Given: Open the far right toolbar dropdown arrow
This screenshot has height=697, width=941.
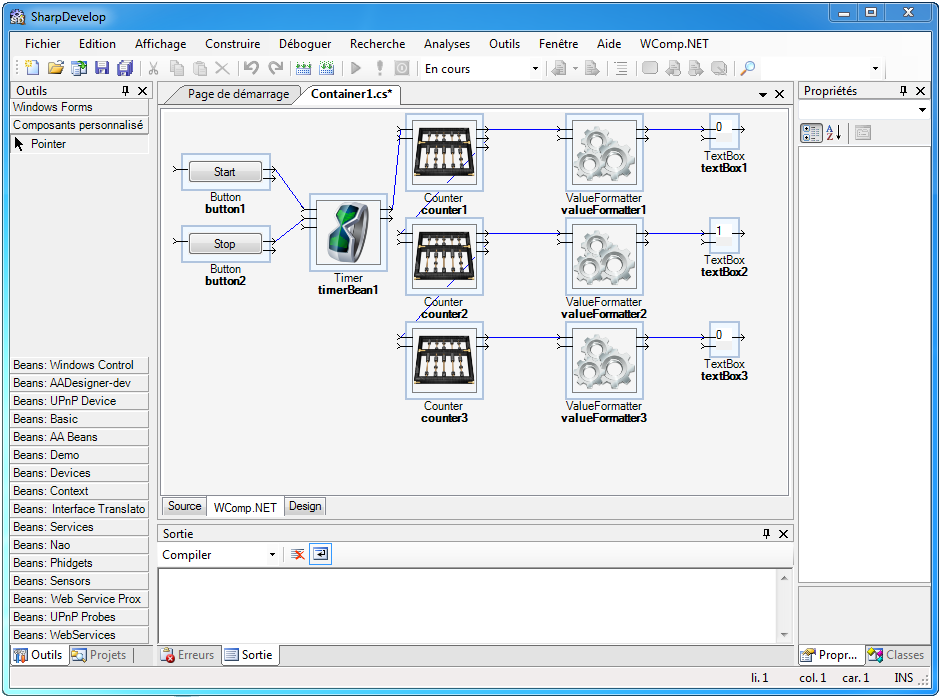Looking at the screenshot, I should pos(876,68).
